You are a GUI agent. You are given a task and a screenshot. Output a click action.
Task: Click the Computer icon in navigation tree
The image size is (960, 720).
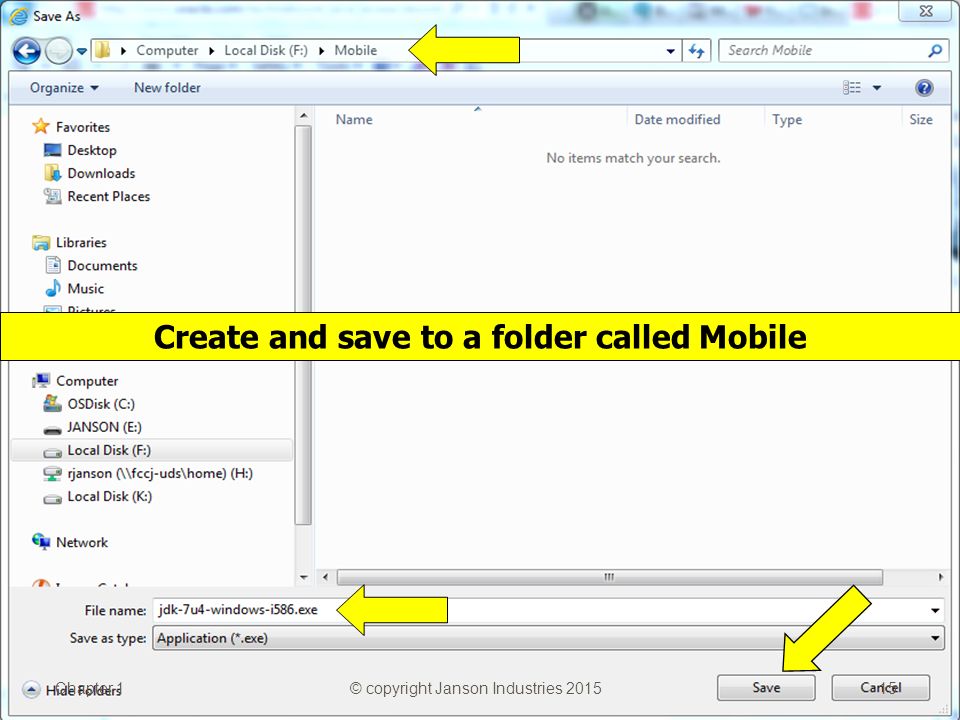[41, 381]
